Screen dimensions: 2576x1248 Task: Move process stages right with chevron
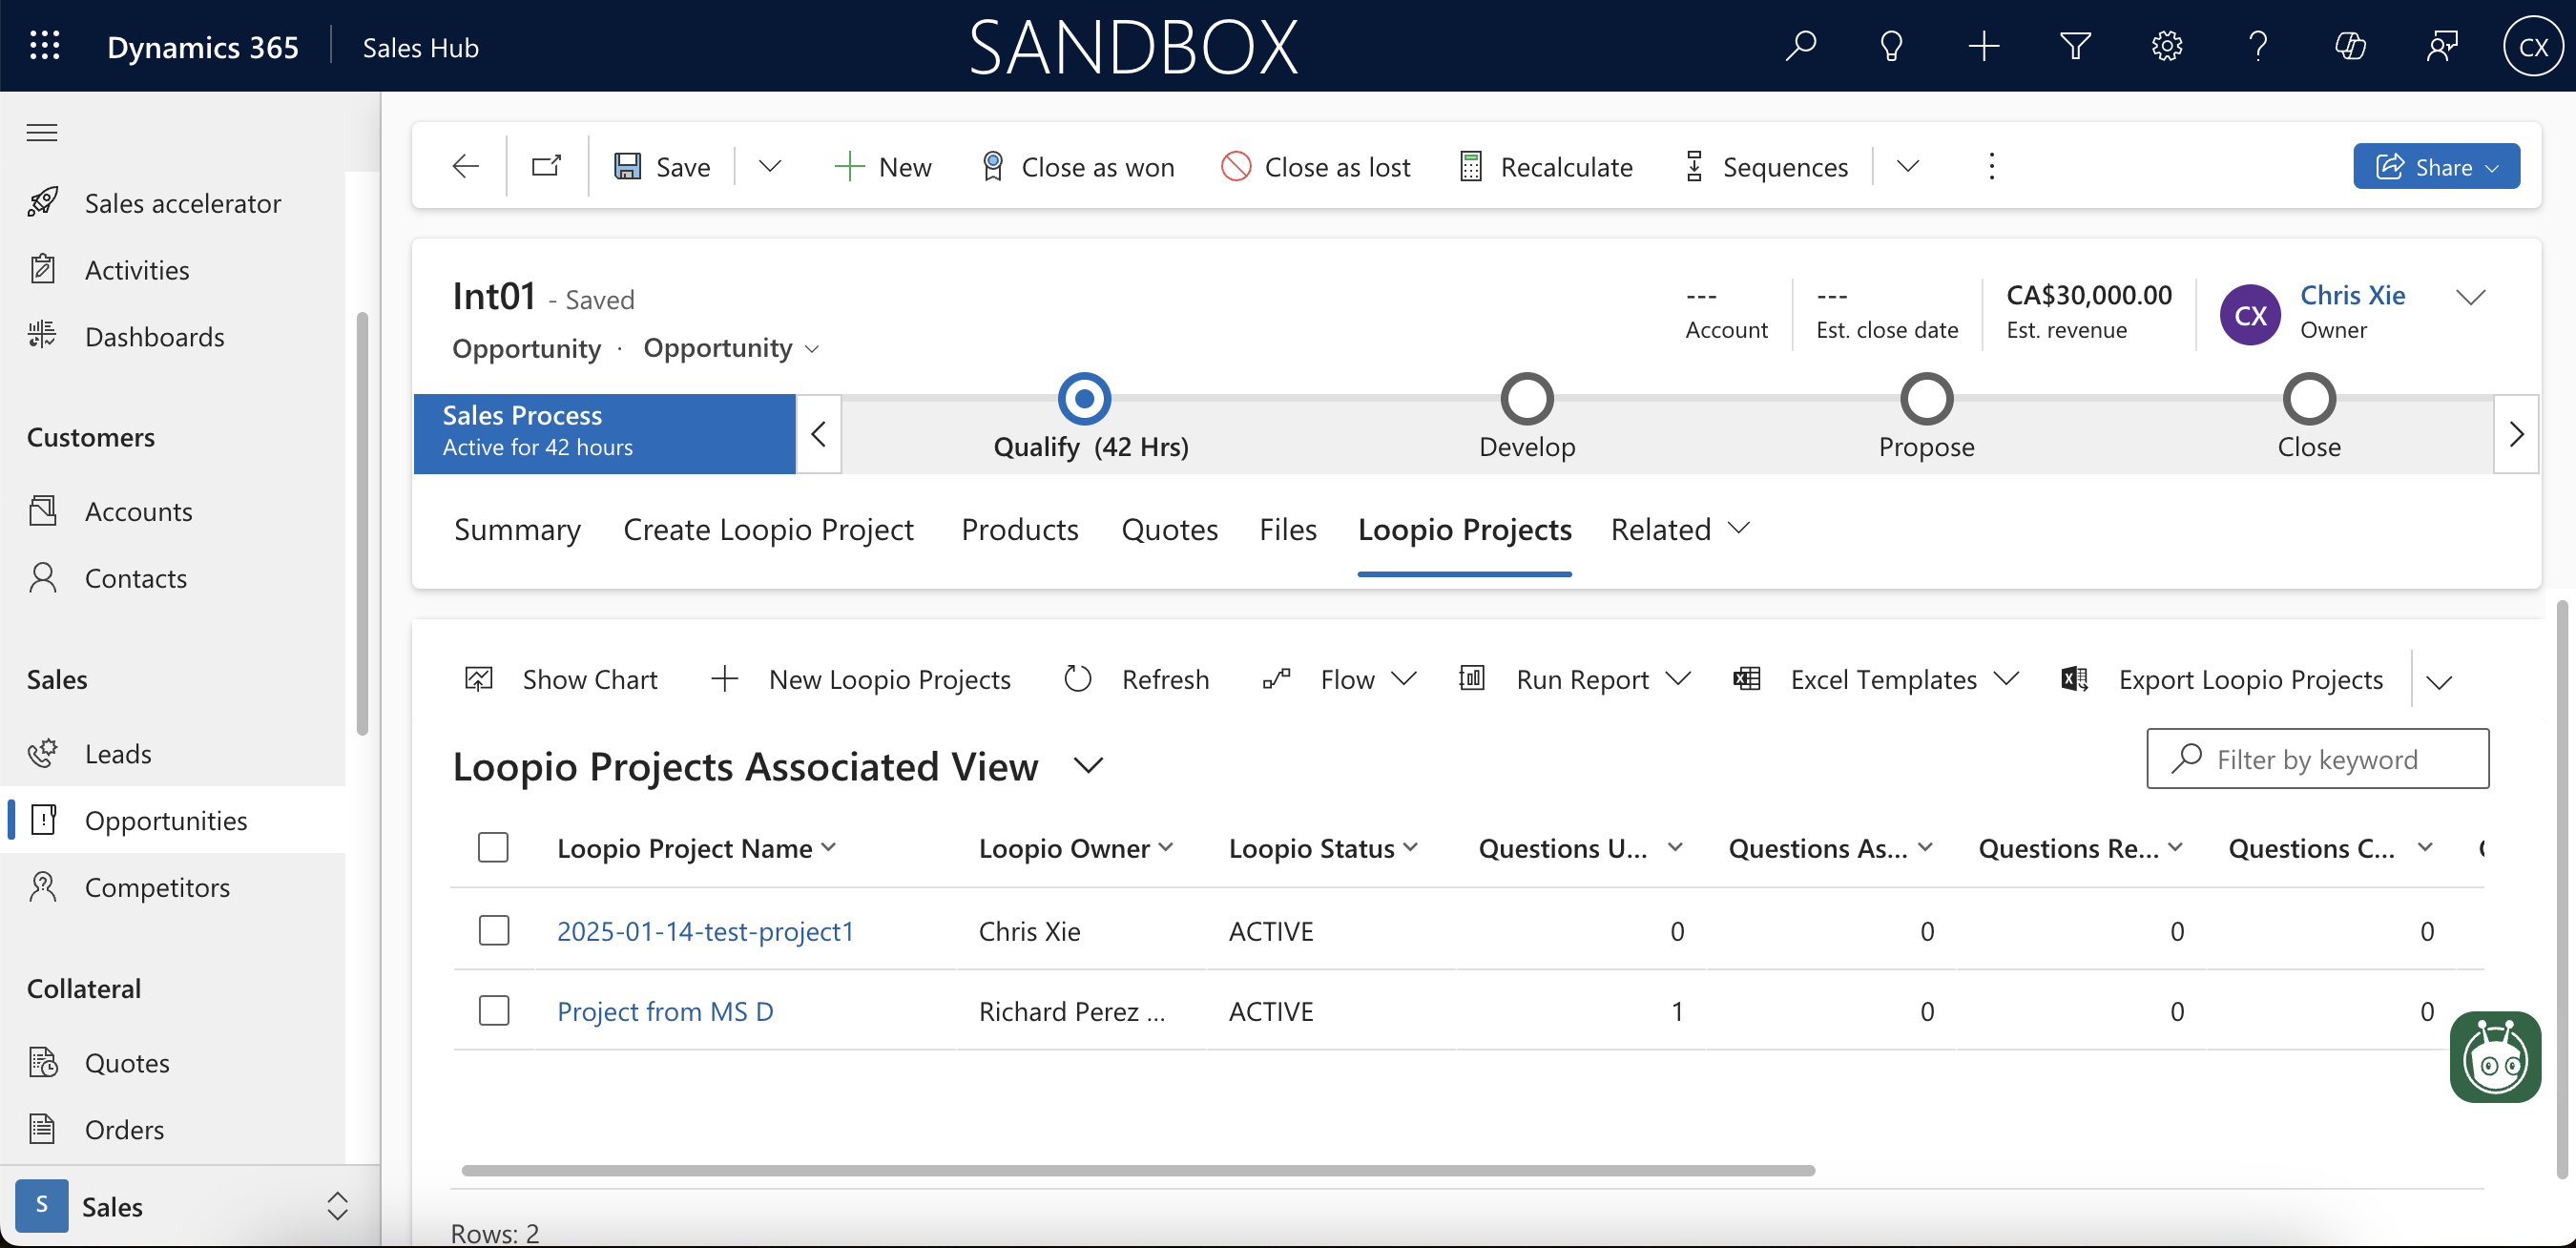coord(2516,434)
